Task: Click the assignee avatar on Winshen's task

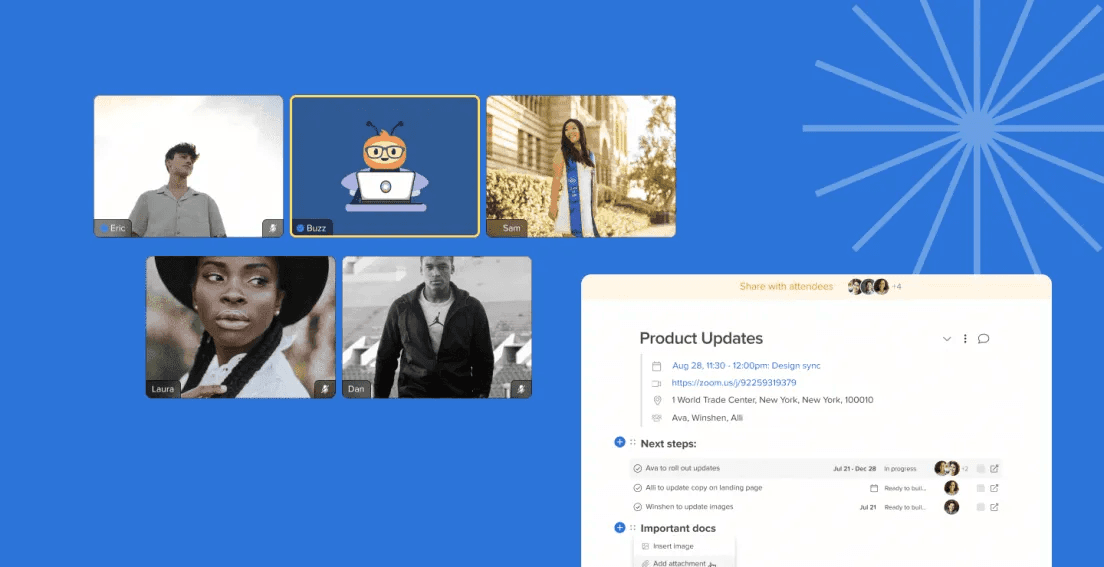Action: pos(951,506)
